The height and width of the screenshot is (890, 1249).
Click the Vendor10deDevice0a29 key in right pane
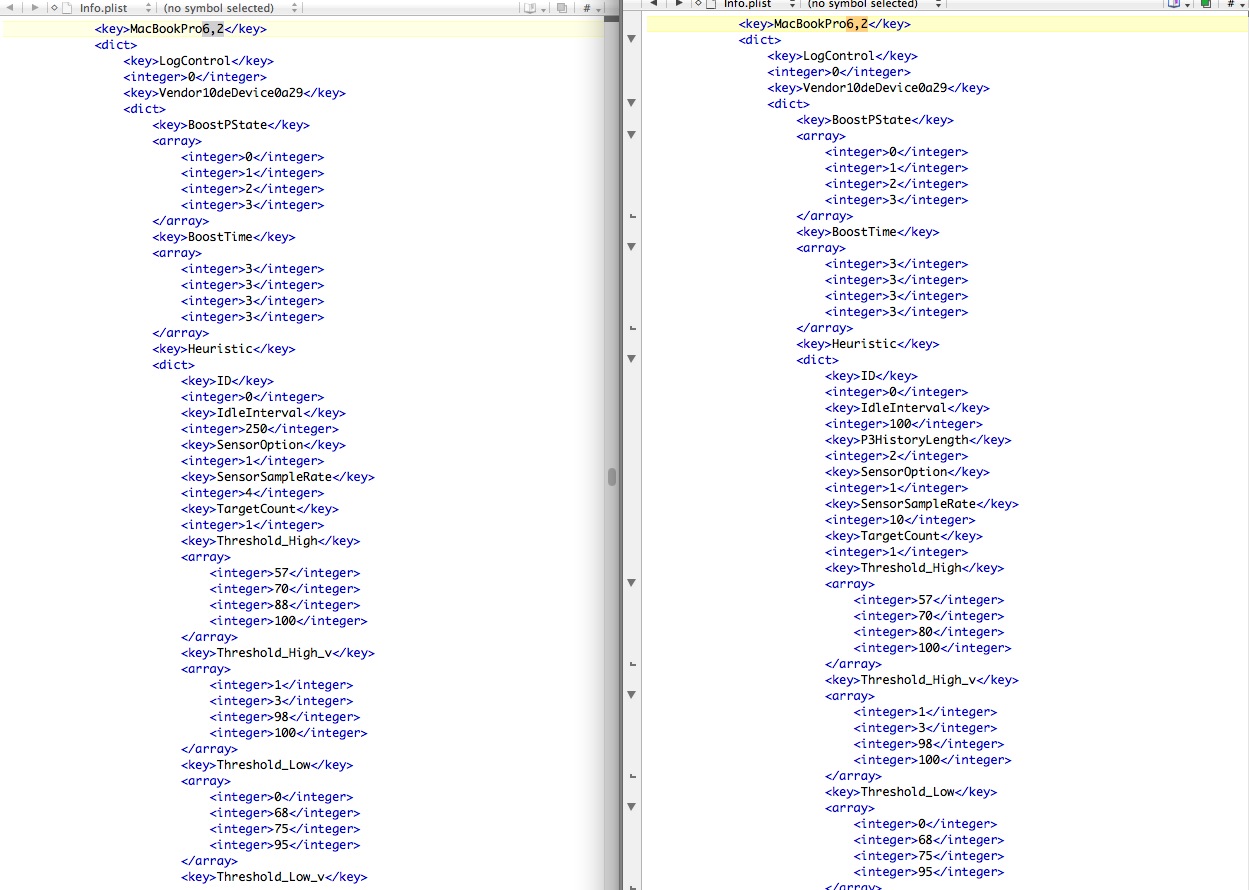879,88
